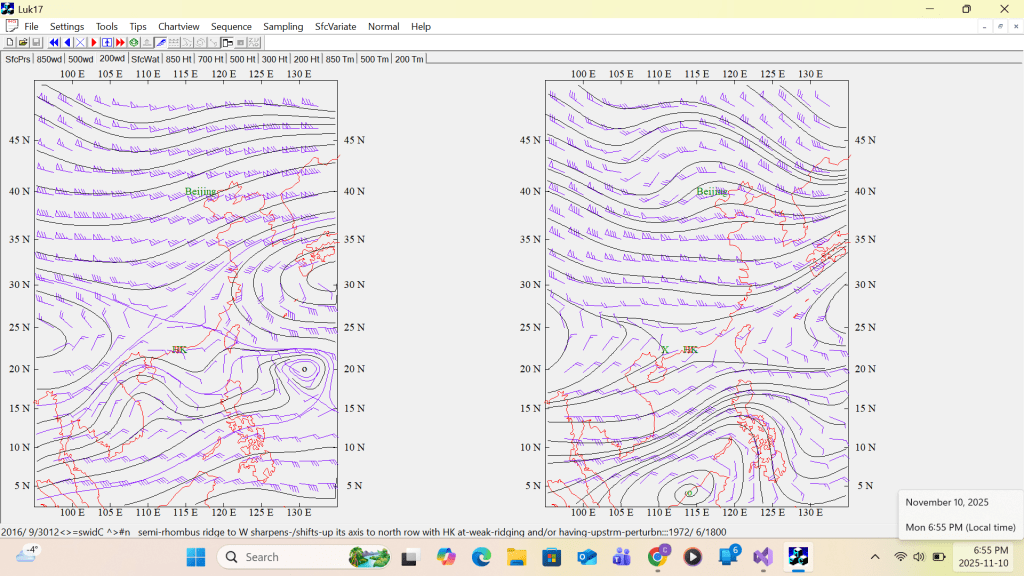
Task: Click the Normal menu bar item
Action: [x=383, y=26]
